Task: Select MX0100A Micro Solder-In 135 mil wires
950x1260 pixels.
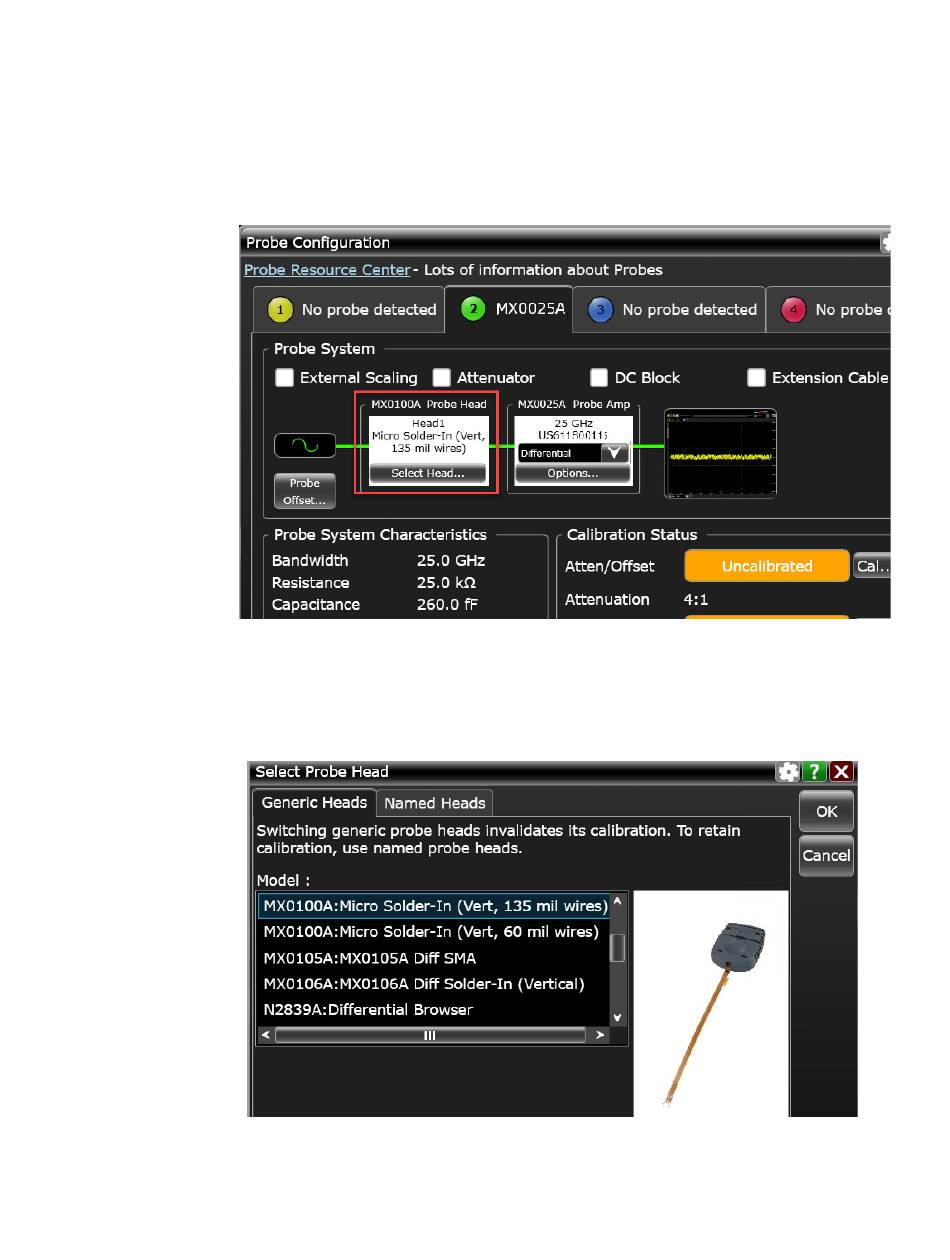Action: [434, 906]
